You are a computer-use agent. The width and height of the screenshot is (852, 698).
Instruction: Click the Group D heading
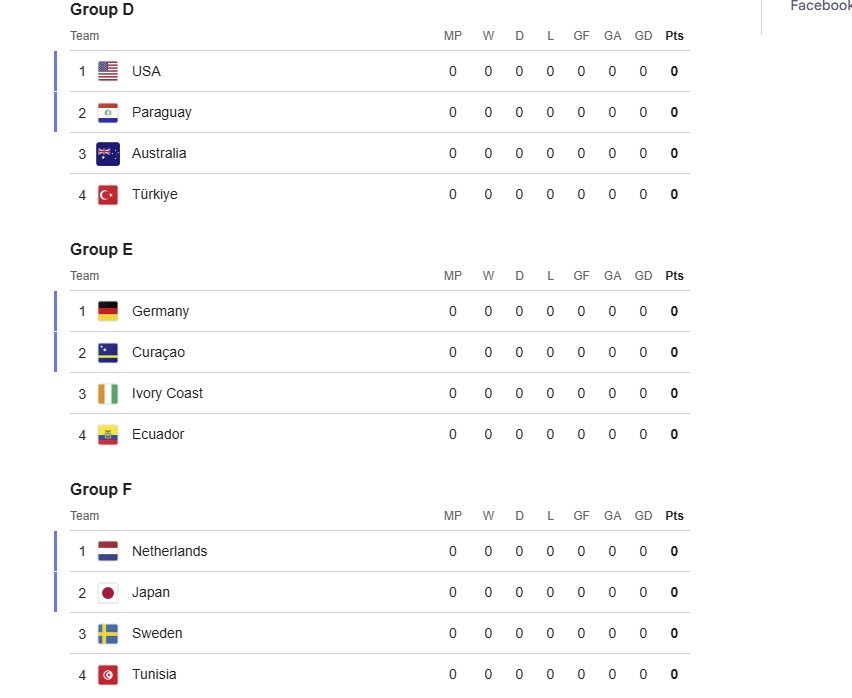tap(101, 10)
